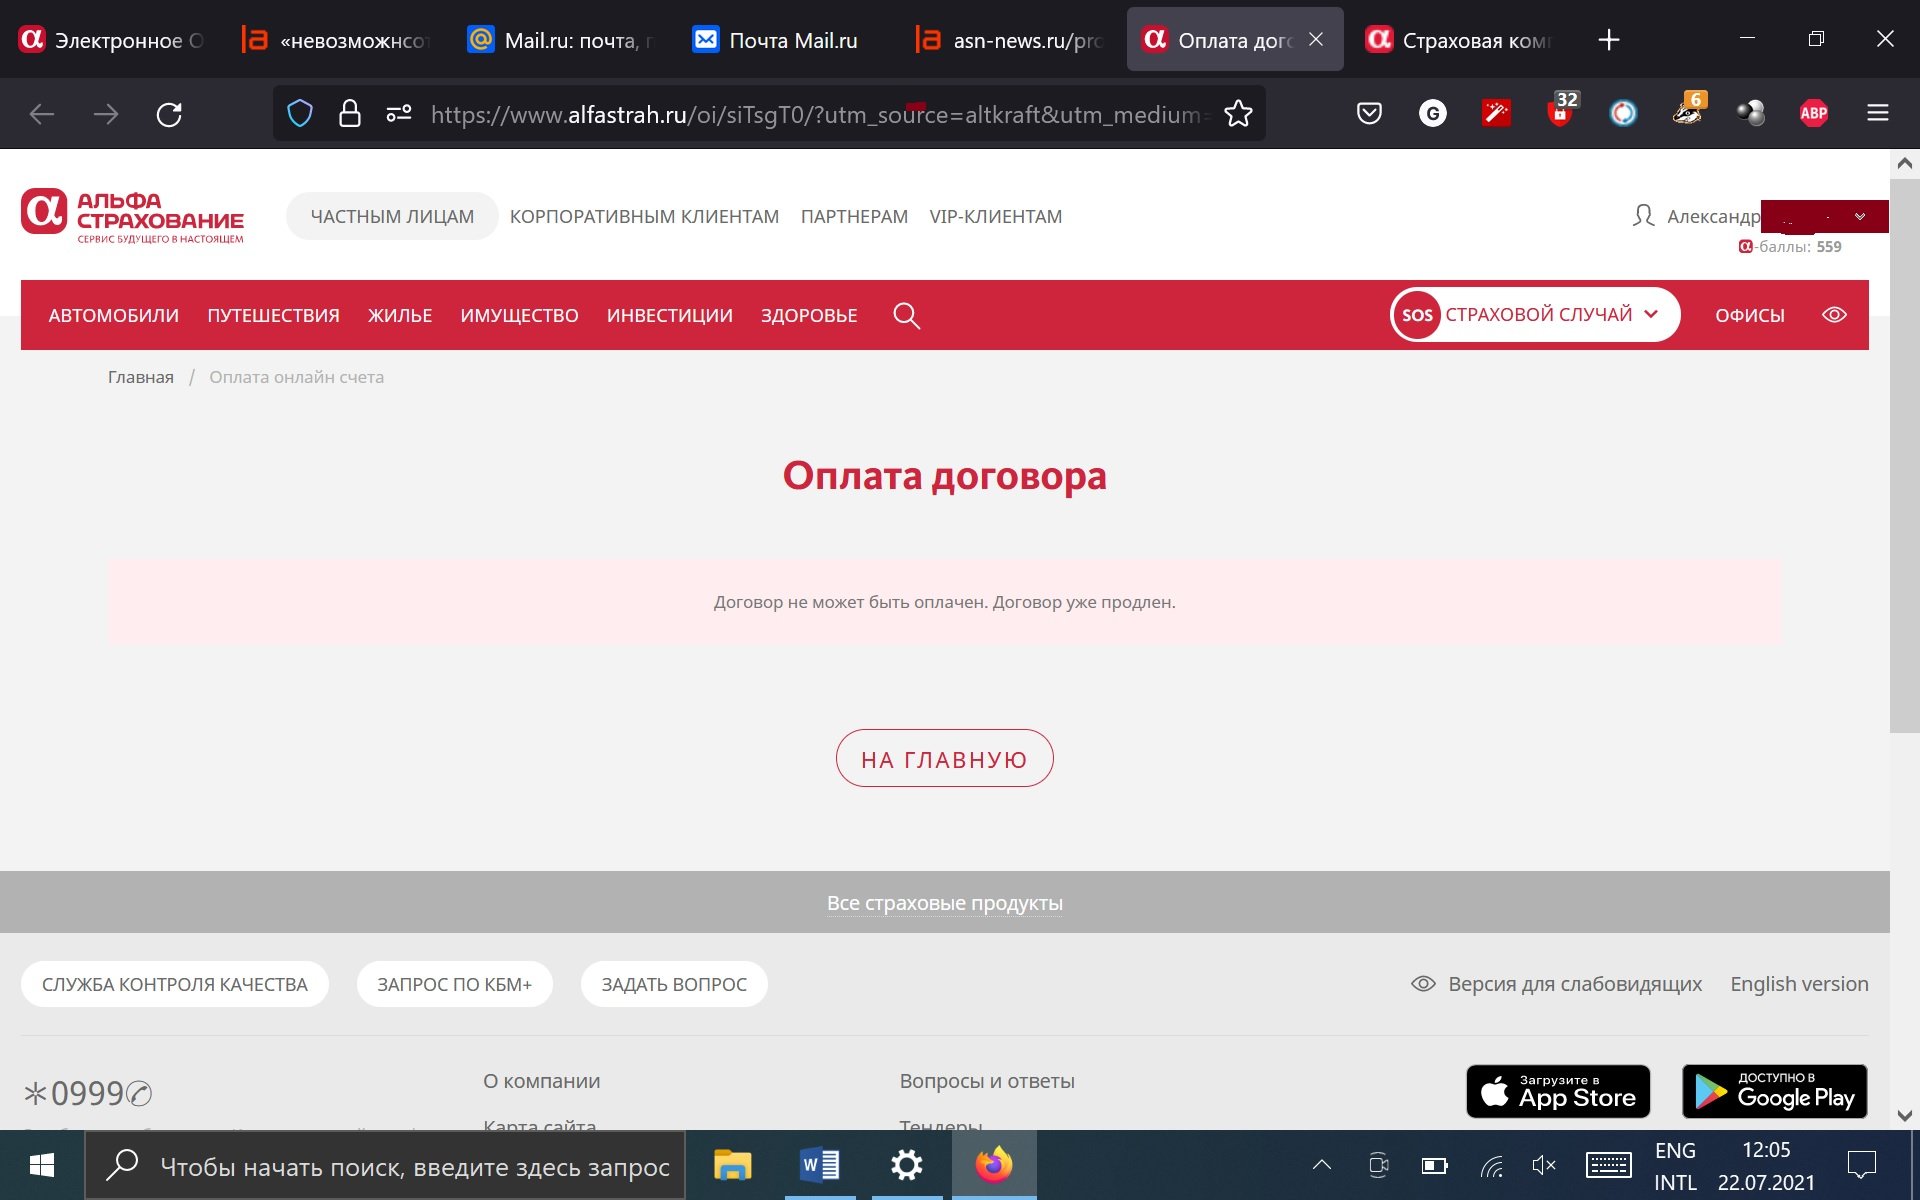Image resolution: width=1920 pixels, height=1200 pixels.
Task: Open the Firefox hamburger menu
Action: pos(1877,114)
